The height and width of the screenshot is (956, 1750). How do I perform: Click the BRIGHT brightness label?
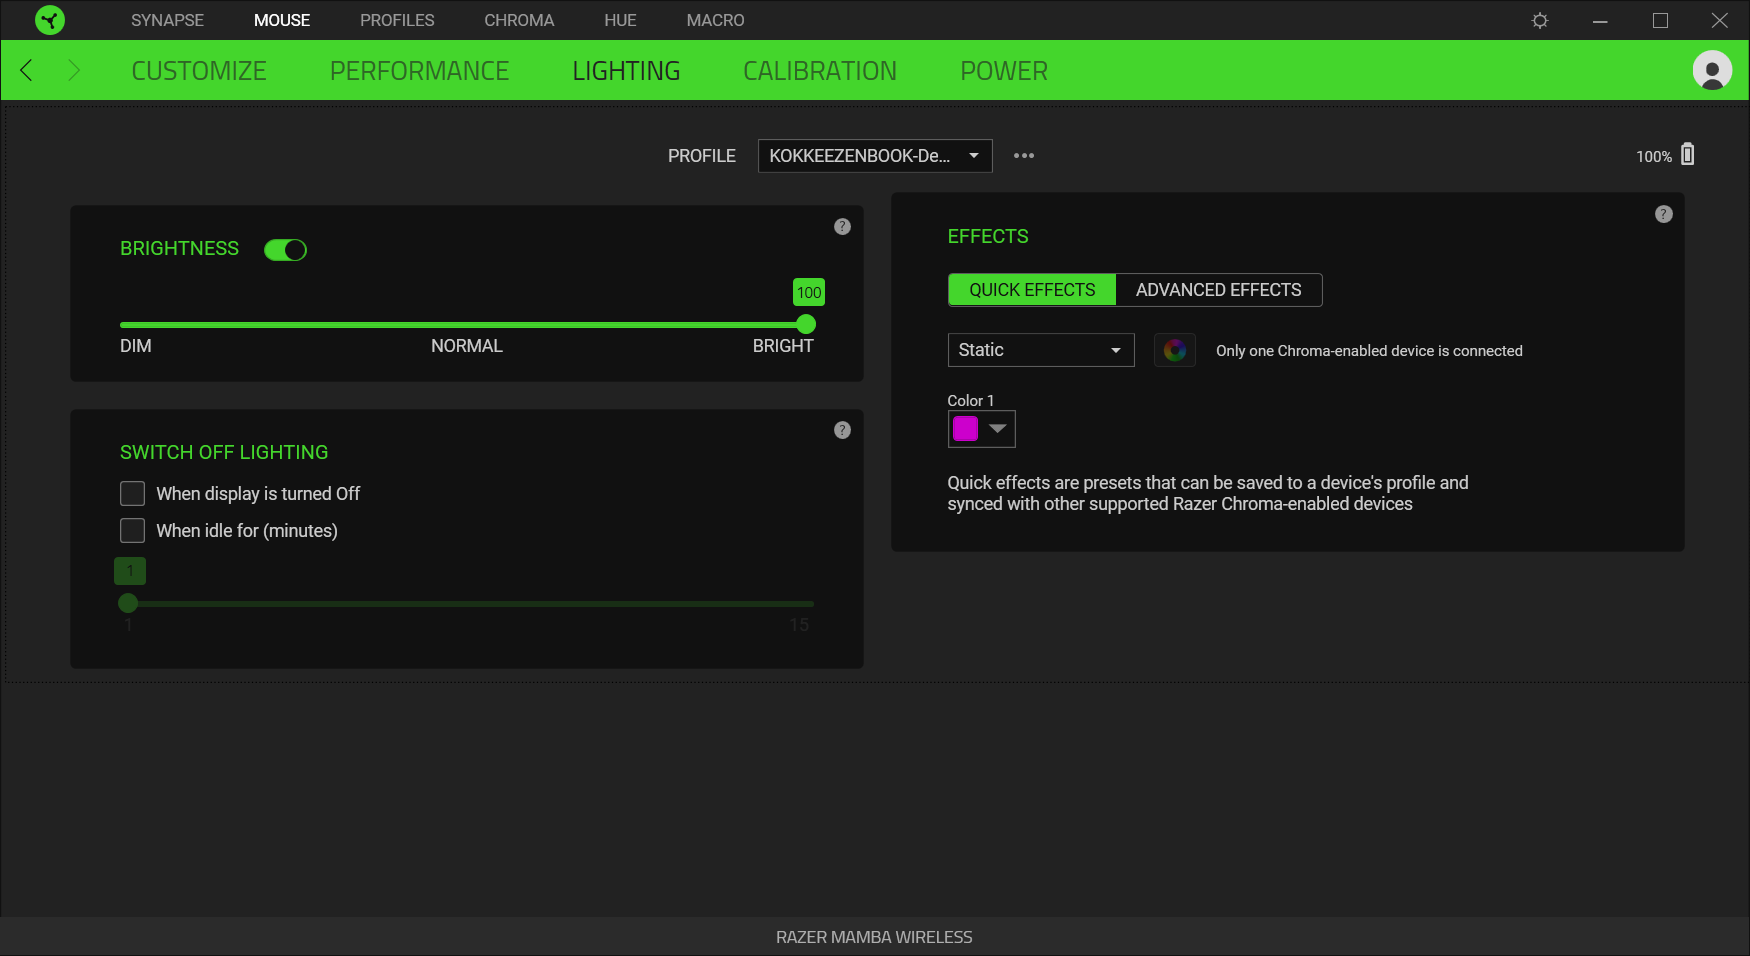click(783, 346)
